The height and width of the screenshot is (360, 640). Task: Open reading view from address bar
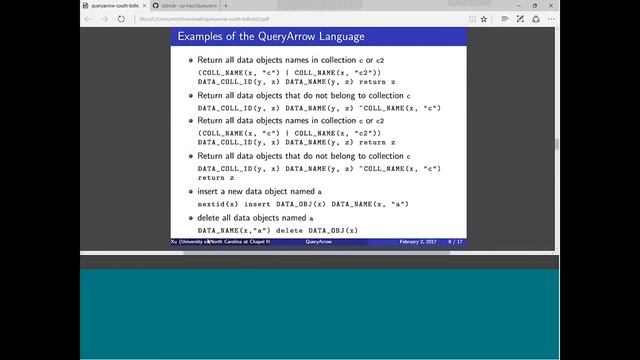472,19
